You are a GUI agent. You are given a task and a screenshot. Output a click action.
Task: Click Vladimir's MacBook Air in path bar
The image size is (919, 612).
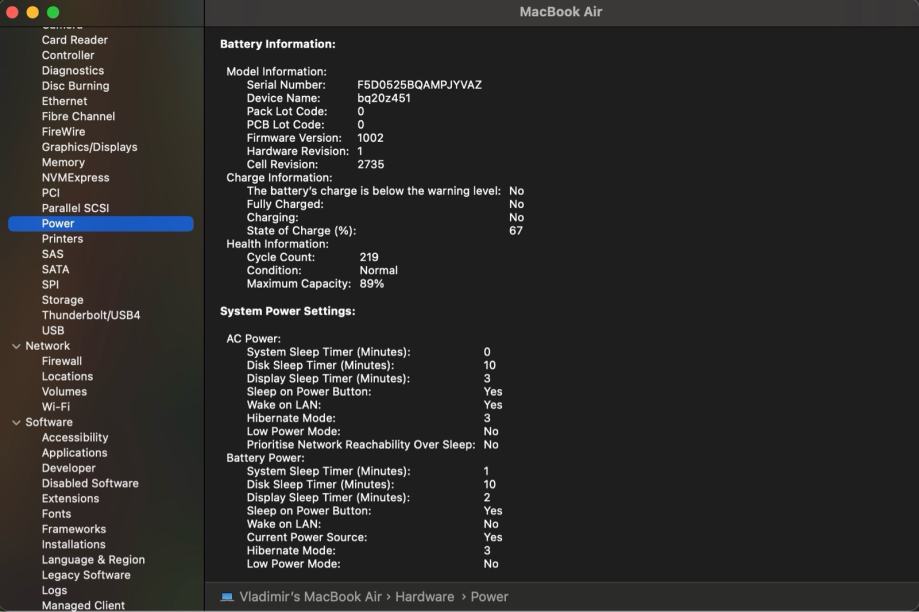pos(310,597)
